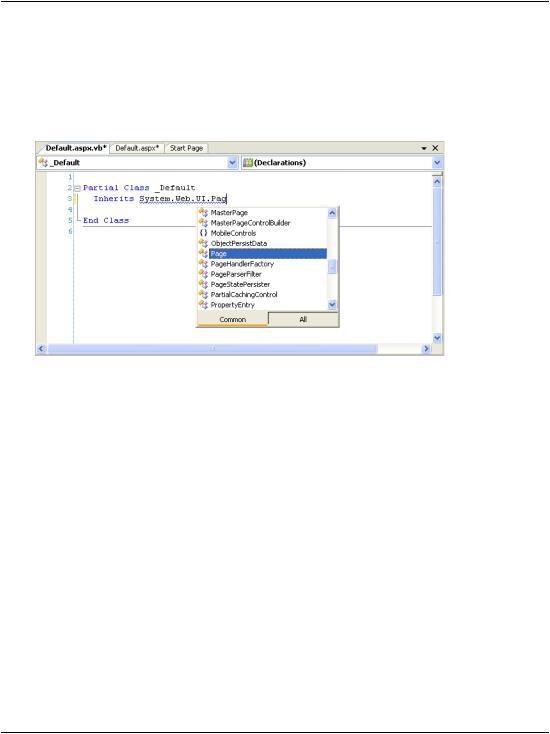Click IntelliSense list scroll up arrow
Screen dimensions: 550x734
332,213
